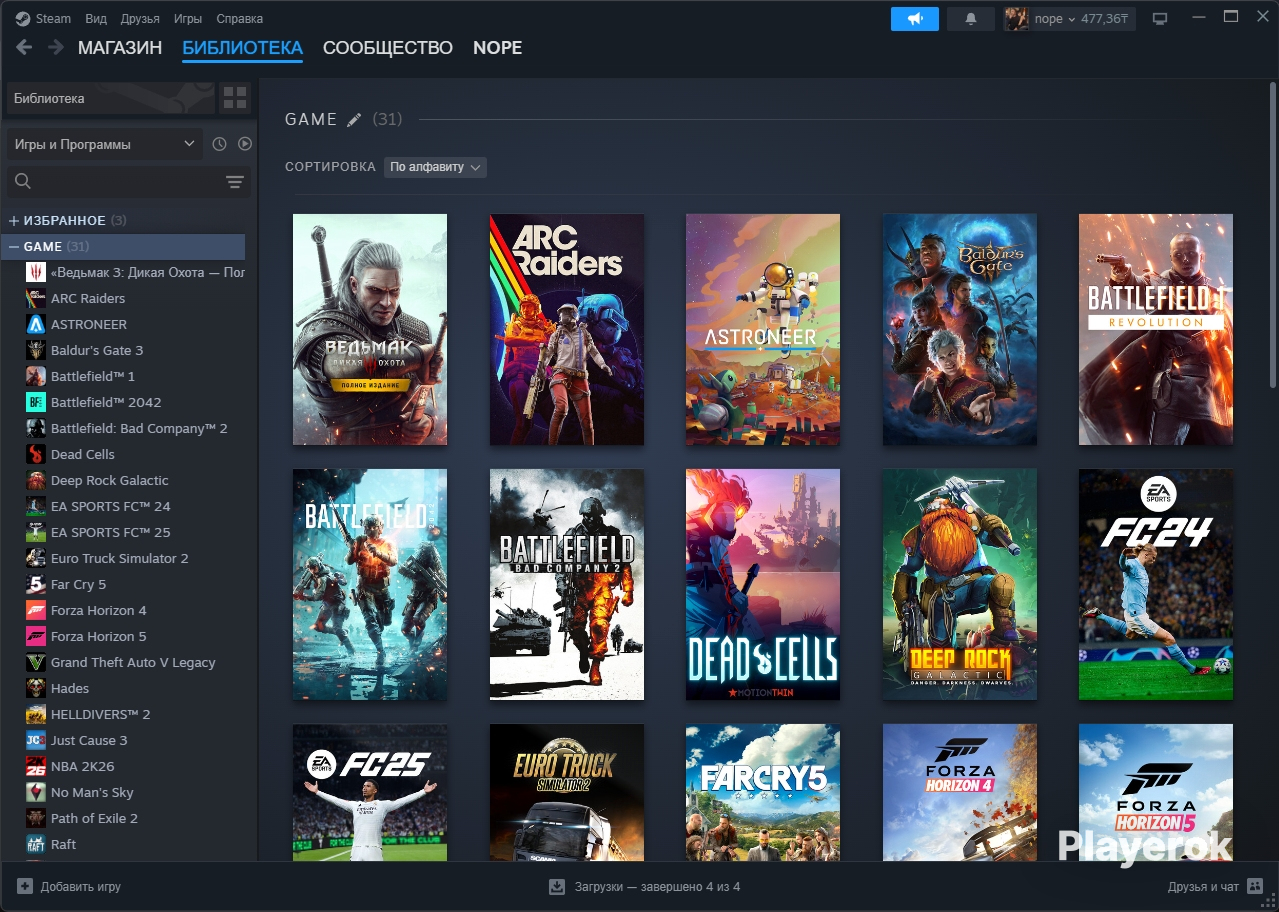Click the recent activity clock icon
1279x912 pixels.
(x=220, y=144)
